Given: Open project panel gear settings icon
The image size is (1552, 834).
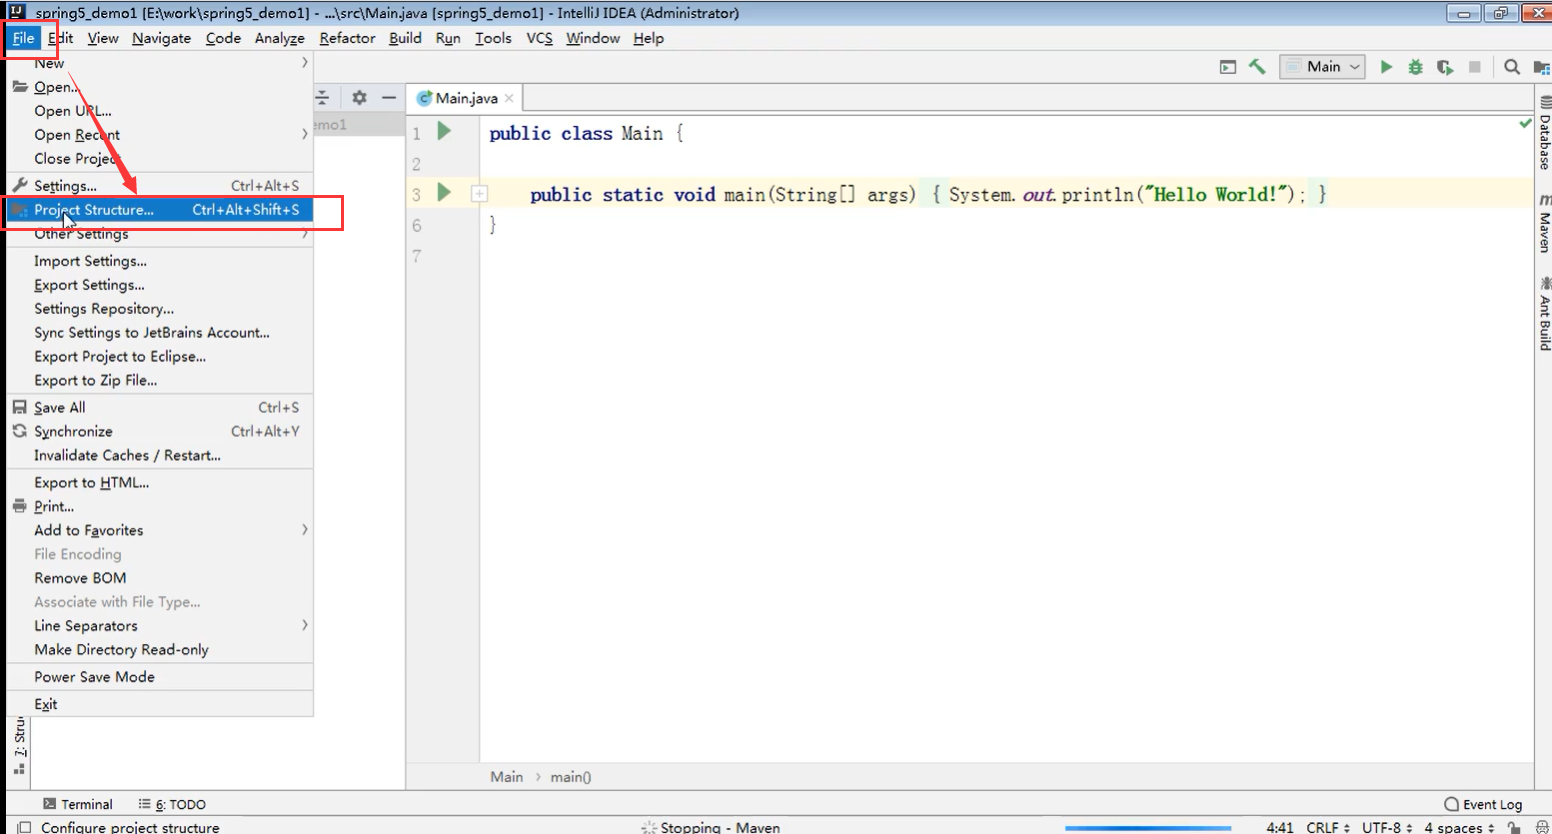Looking at the screenshot, I should tap(359, 97).
